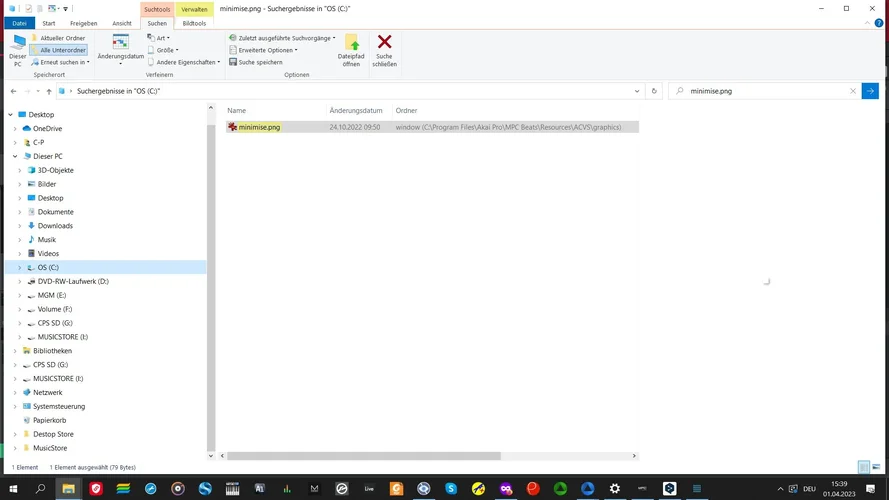Open the Windows Start button
The width and height of the screenshot is (889, 500).
(13, 489)
